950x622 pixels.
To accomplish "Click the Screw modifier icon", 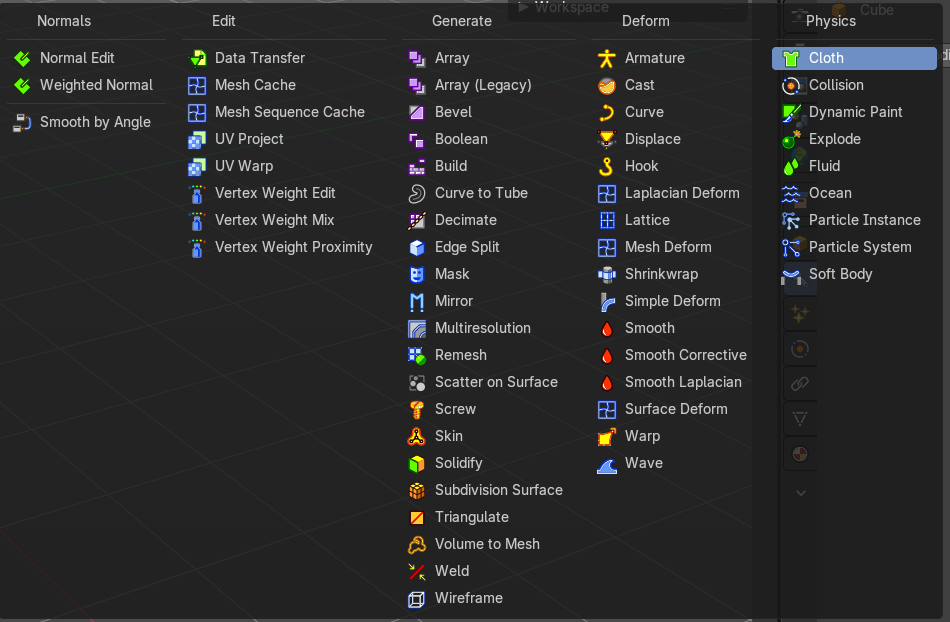I will click(417, 409).
